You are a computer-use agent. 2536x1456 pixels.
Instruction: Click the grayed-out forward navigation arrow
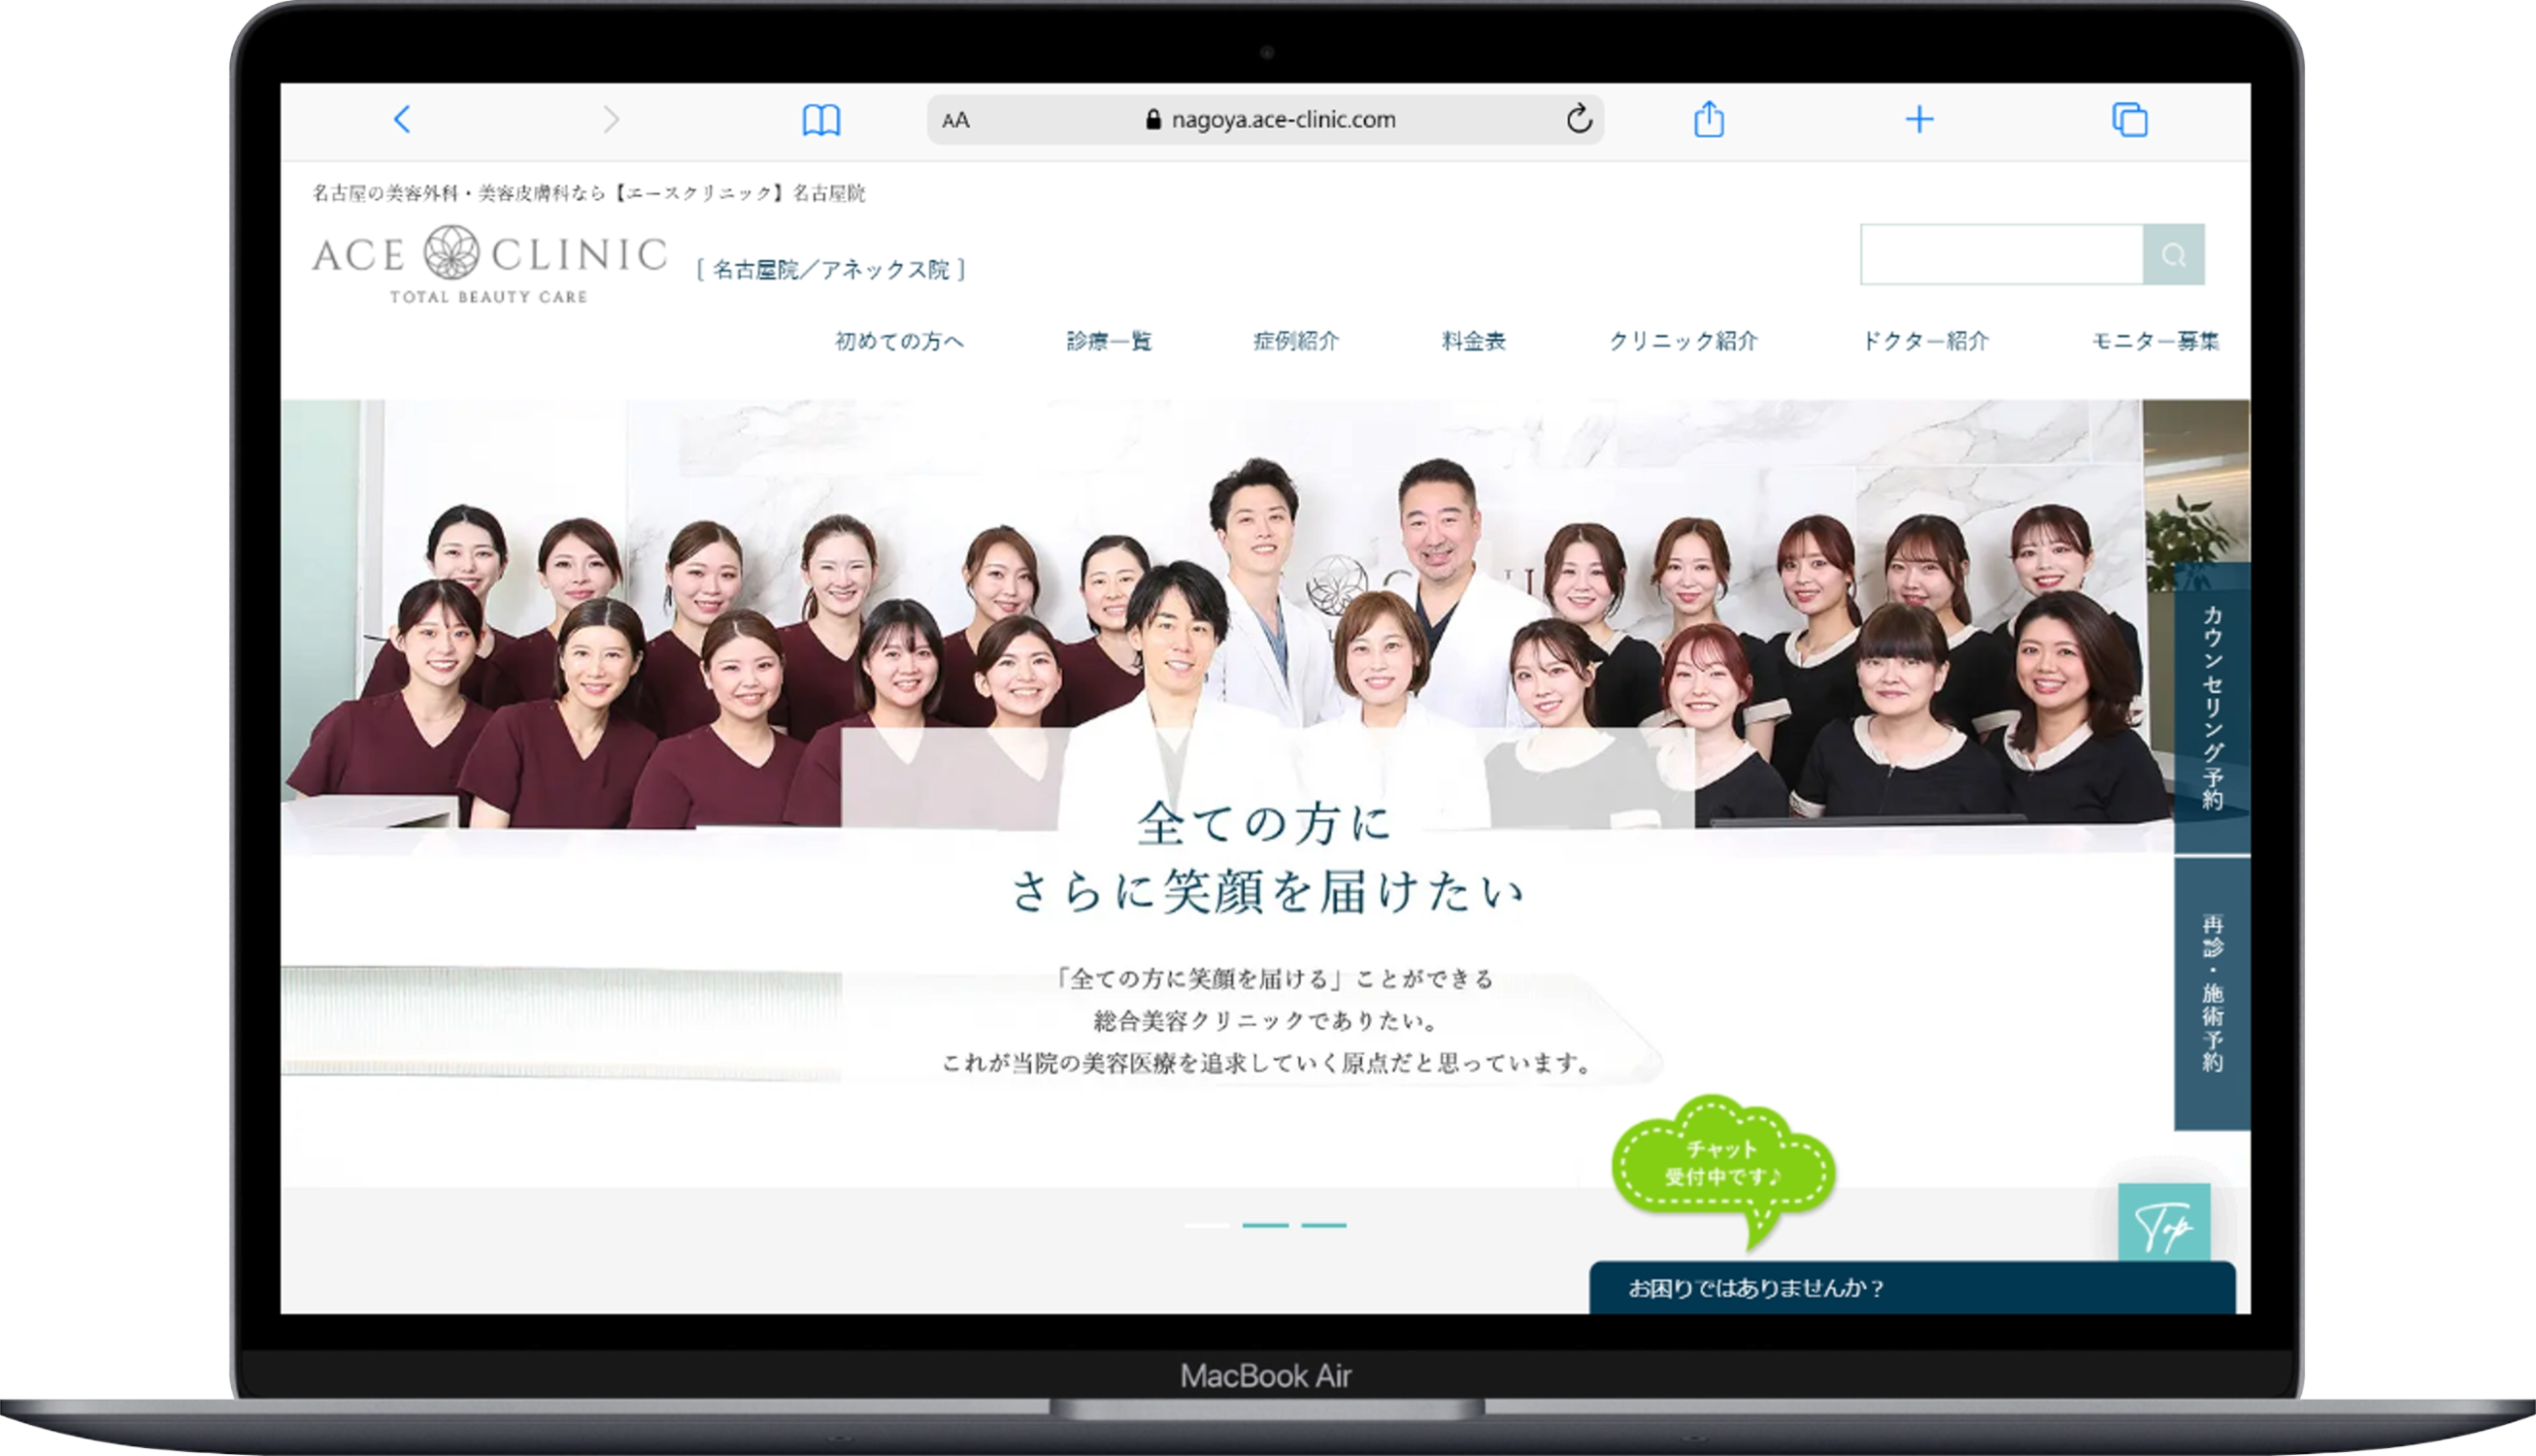tap(611, 119)
